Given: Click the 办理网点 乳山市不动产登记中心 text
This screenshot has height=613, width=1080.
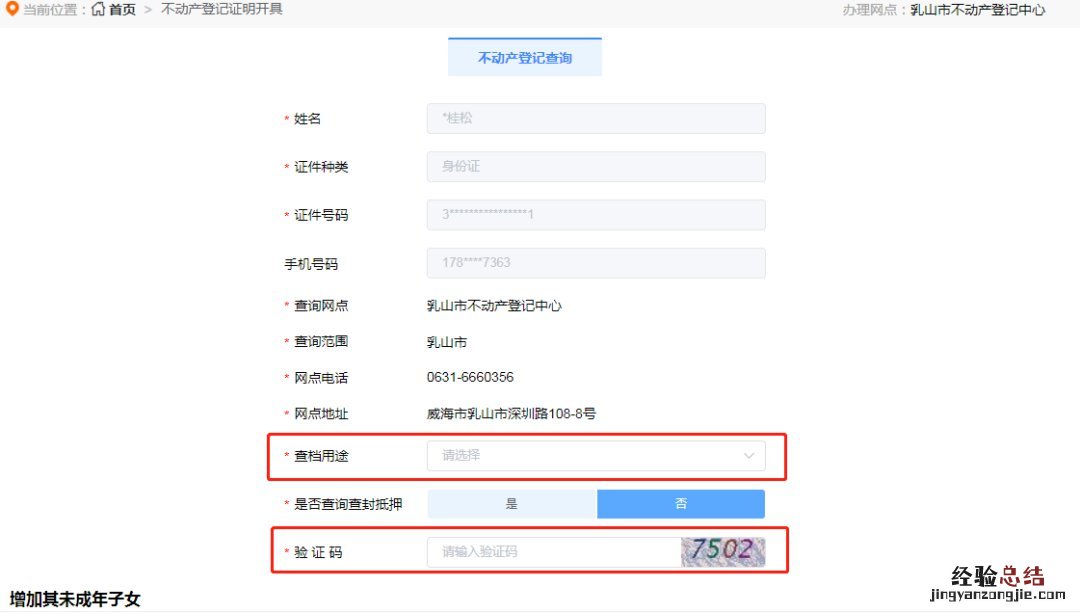Looking at the screenshot, I should 977,10.
